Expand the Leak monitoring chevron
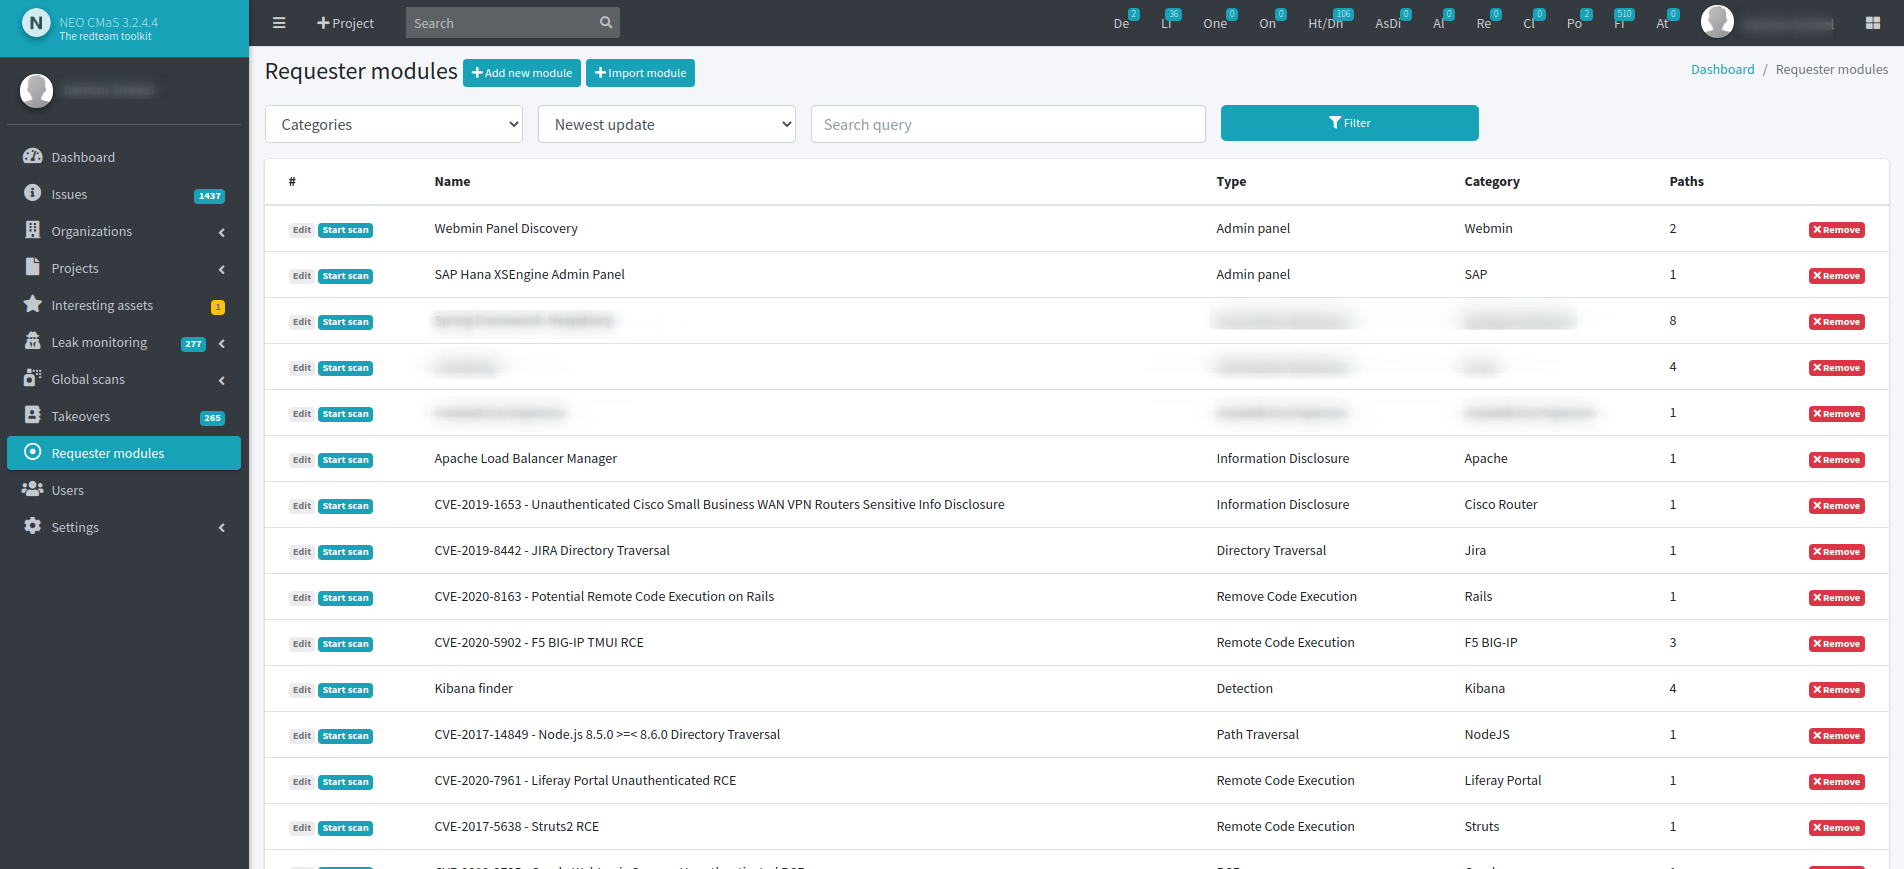Screen dimensions: 1904x869 pyautogui.click(x=221, y=343)
